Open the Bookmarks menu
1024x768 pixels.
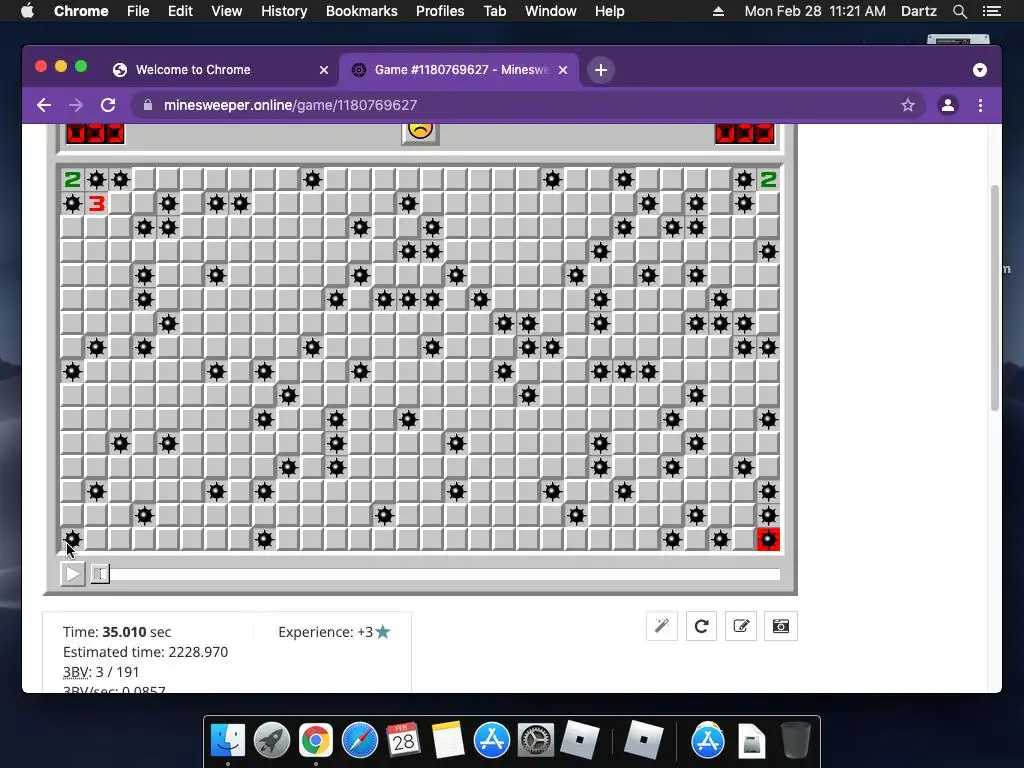(x=362, y=11)
